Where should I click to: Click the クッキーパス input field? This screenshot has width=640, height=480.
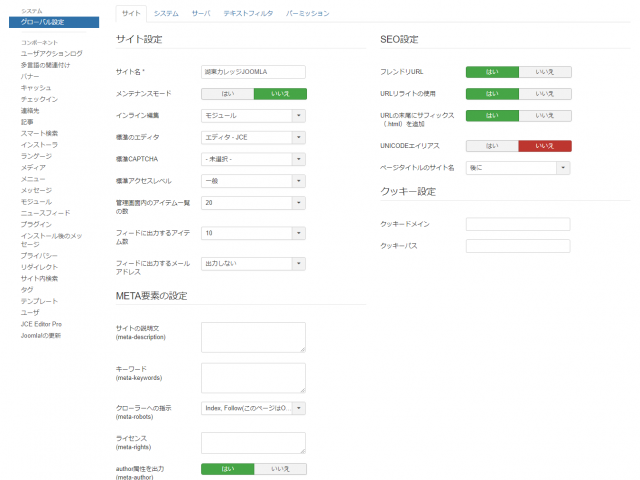click(518, 246)
